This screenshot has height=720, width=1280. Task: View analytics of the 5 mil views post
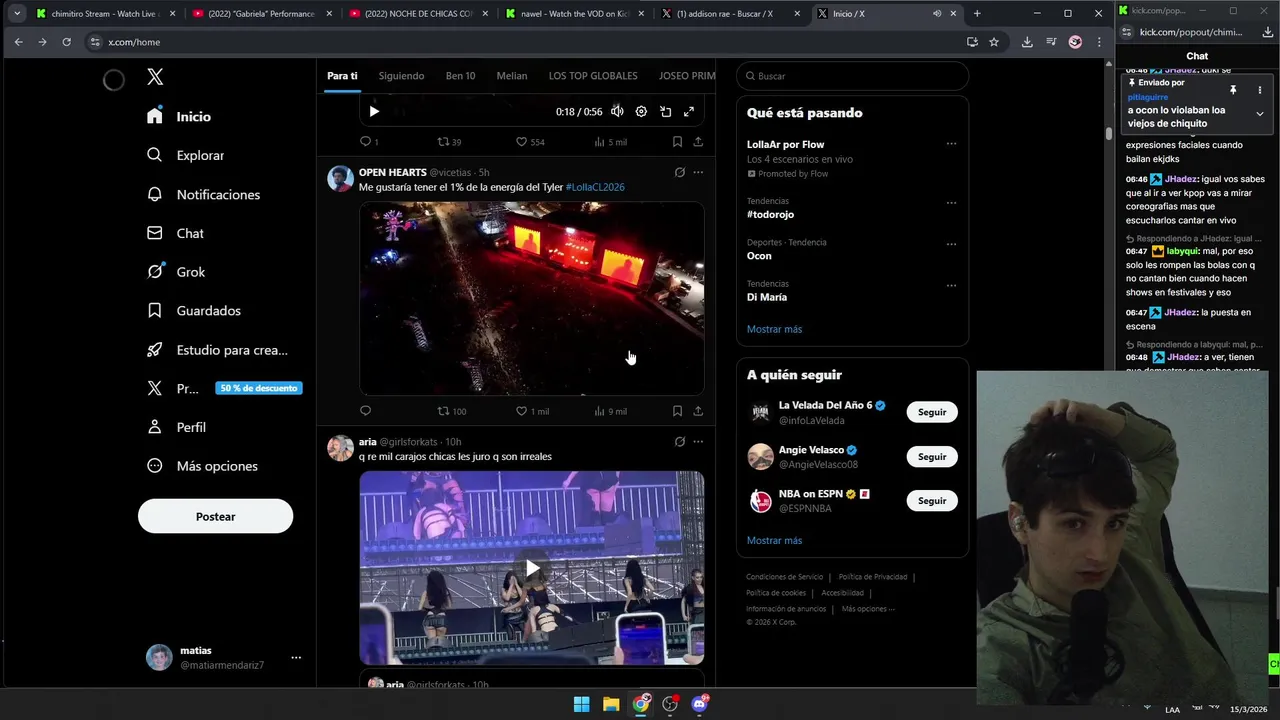[610, 142]
